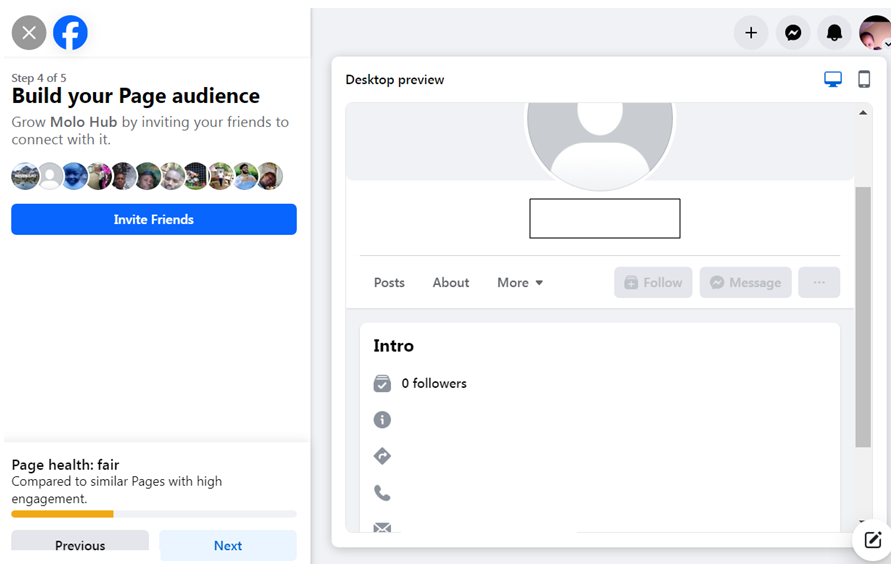The width and height of the screenshot is (891, 567).
Task: Click the directions arrow icon in Intro
Action: [x=382, y=456]
